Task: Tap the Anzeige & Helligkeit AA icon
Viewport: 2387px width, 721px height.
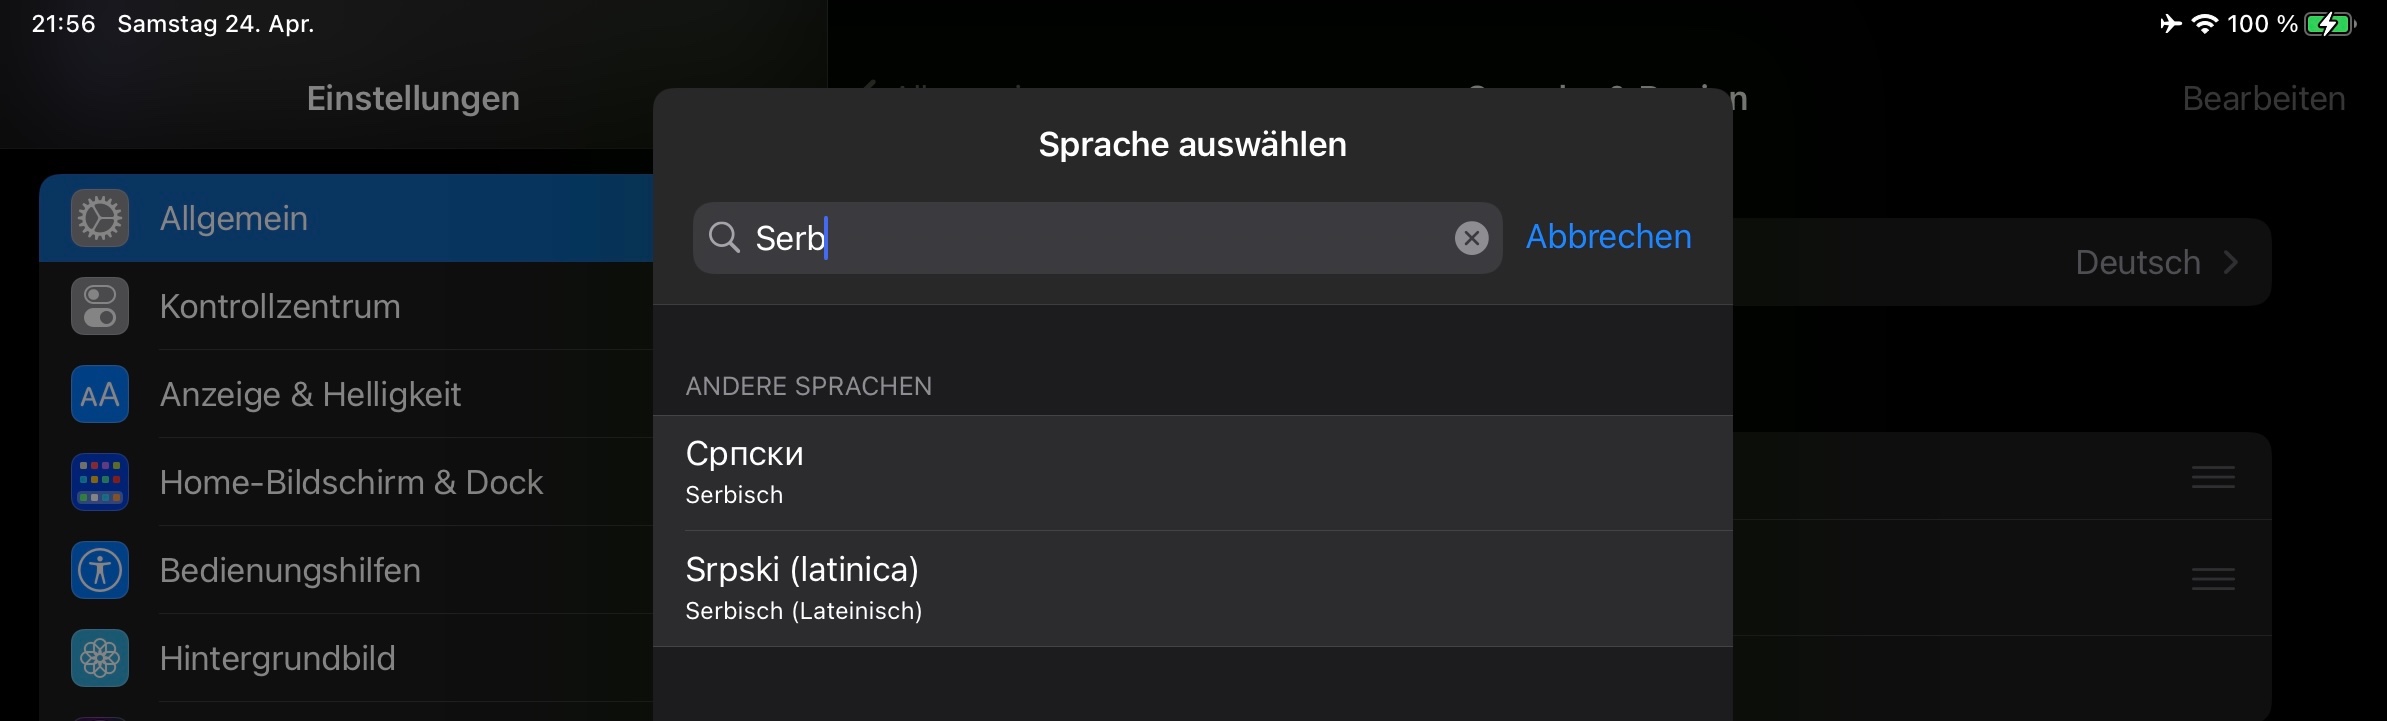Action: (x=100, y=394)
